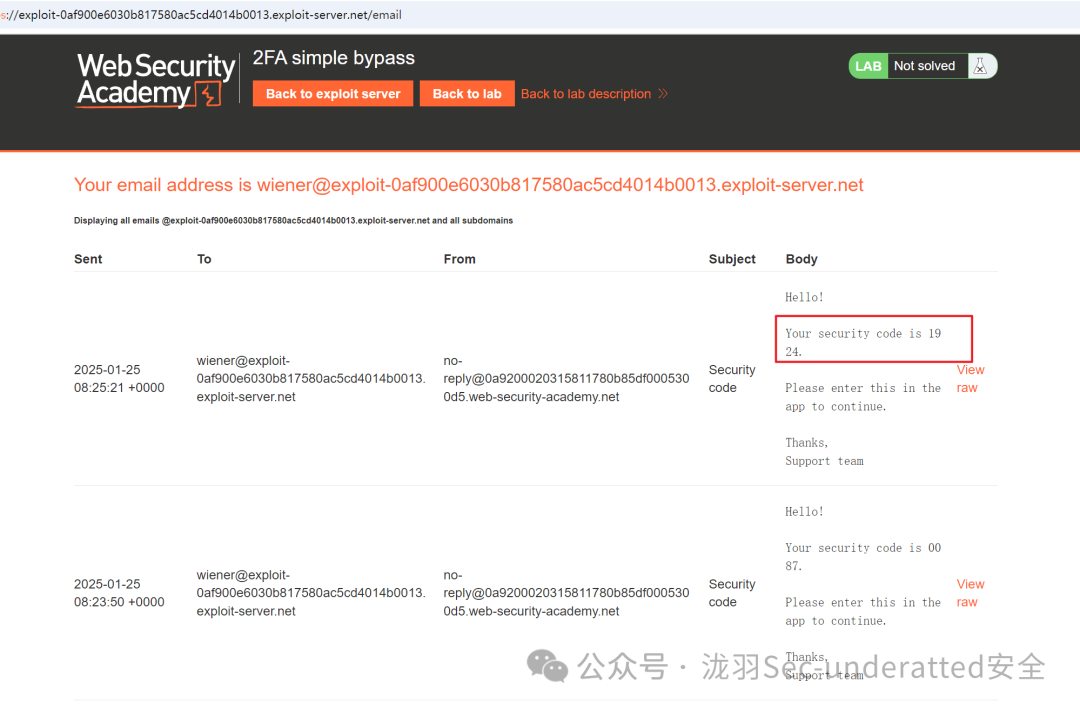Viewport: 1080px width, 710px height.
Task: Click the lab flask icon
Action: click(x=981, y=66)
